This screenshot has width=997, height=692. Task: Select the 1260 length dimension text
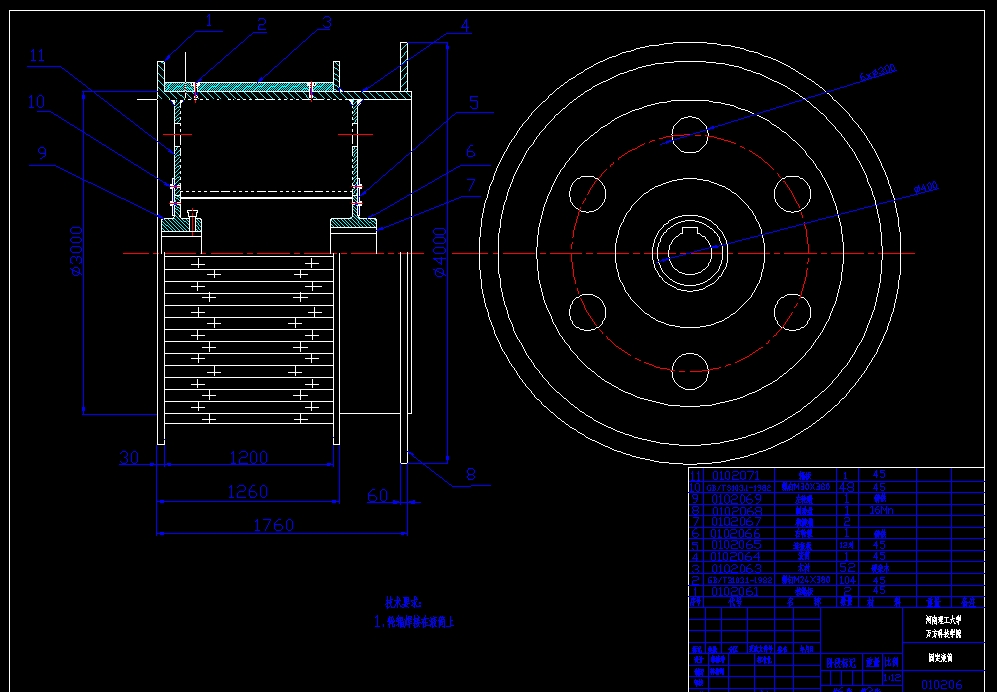(x=248, y=492)
